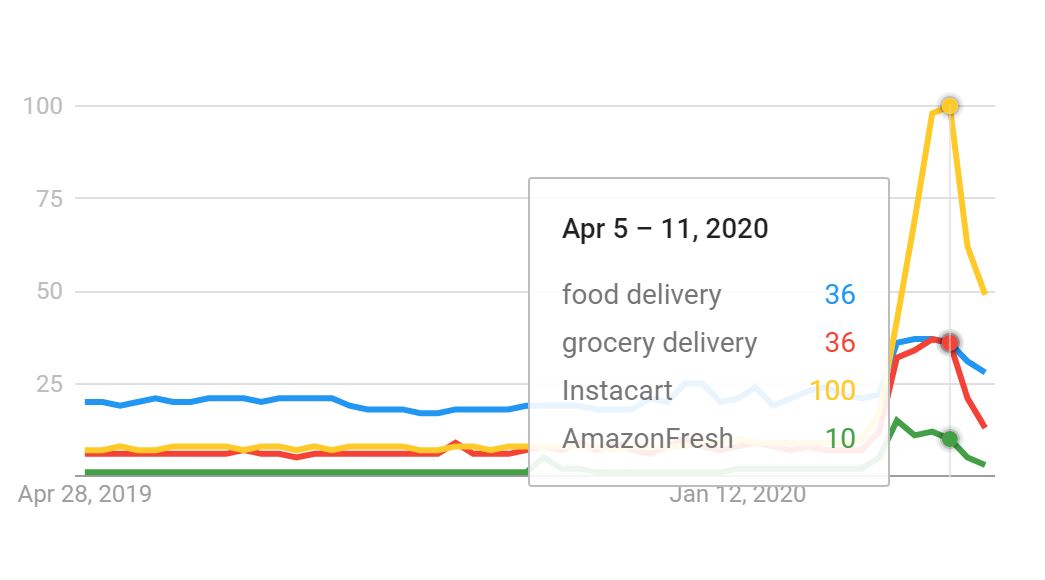Select the 'grocery delivery' tooltip row
1045x580 pixels.
click(708, 342)
